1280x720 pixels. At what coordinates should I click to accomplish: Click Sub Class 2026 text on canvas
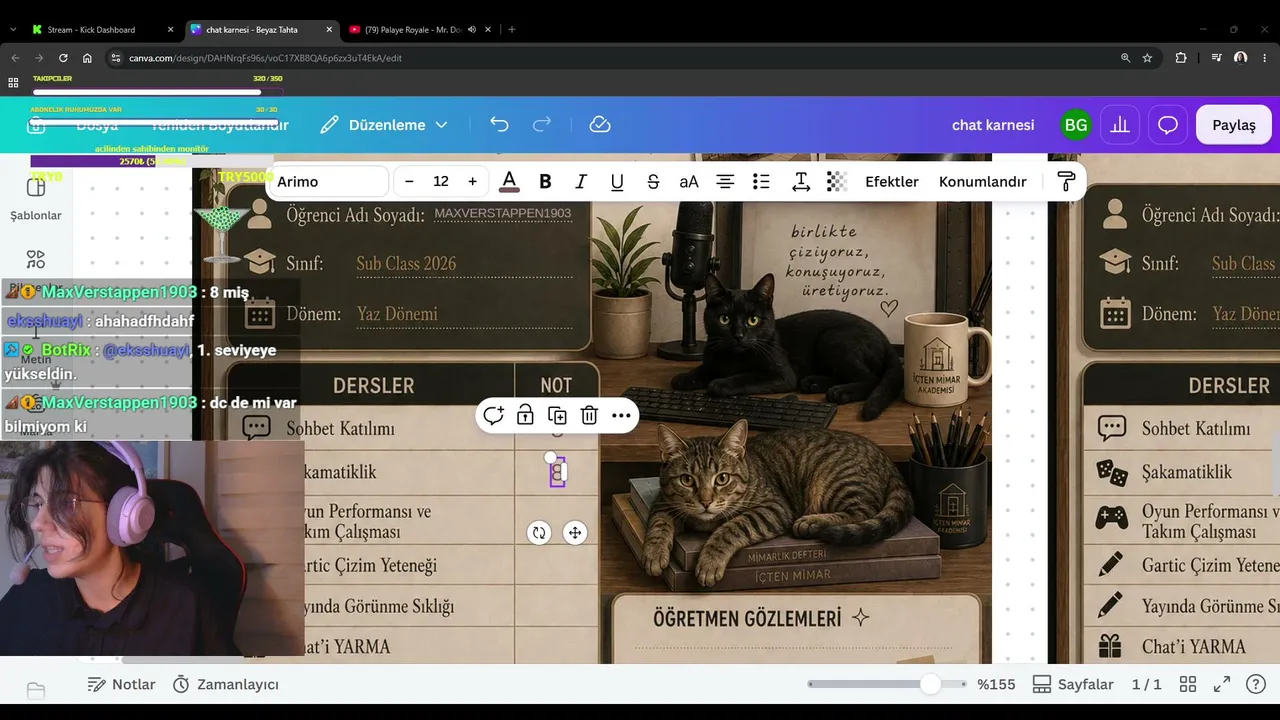pyautogui.click(x=406, y=264)
